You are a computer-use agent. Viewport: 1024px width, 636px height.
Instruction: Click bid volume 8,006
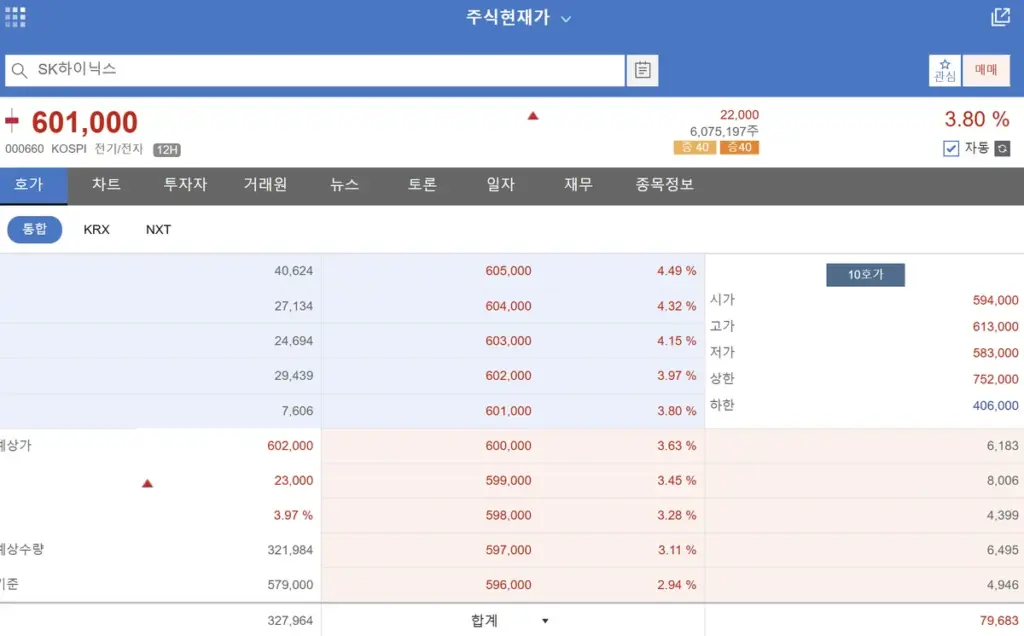pyautogui.click(x=1002, y=481)
